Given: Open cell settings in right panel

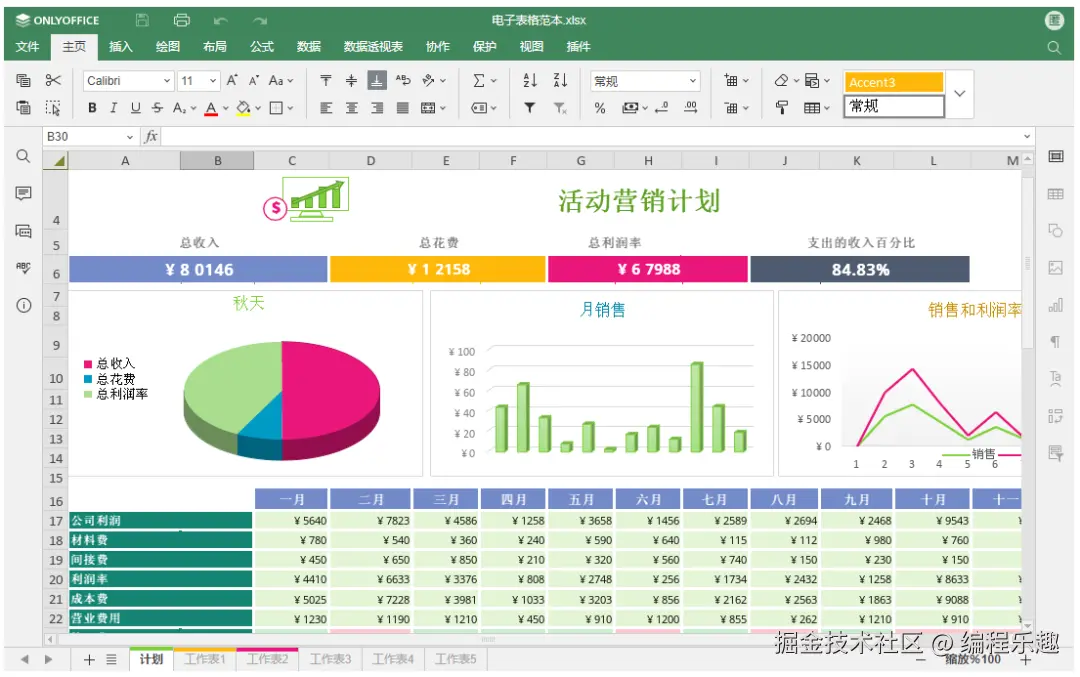Looking at the screenshot, I should [1055, 156].
